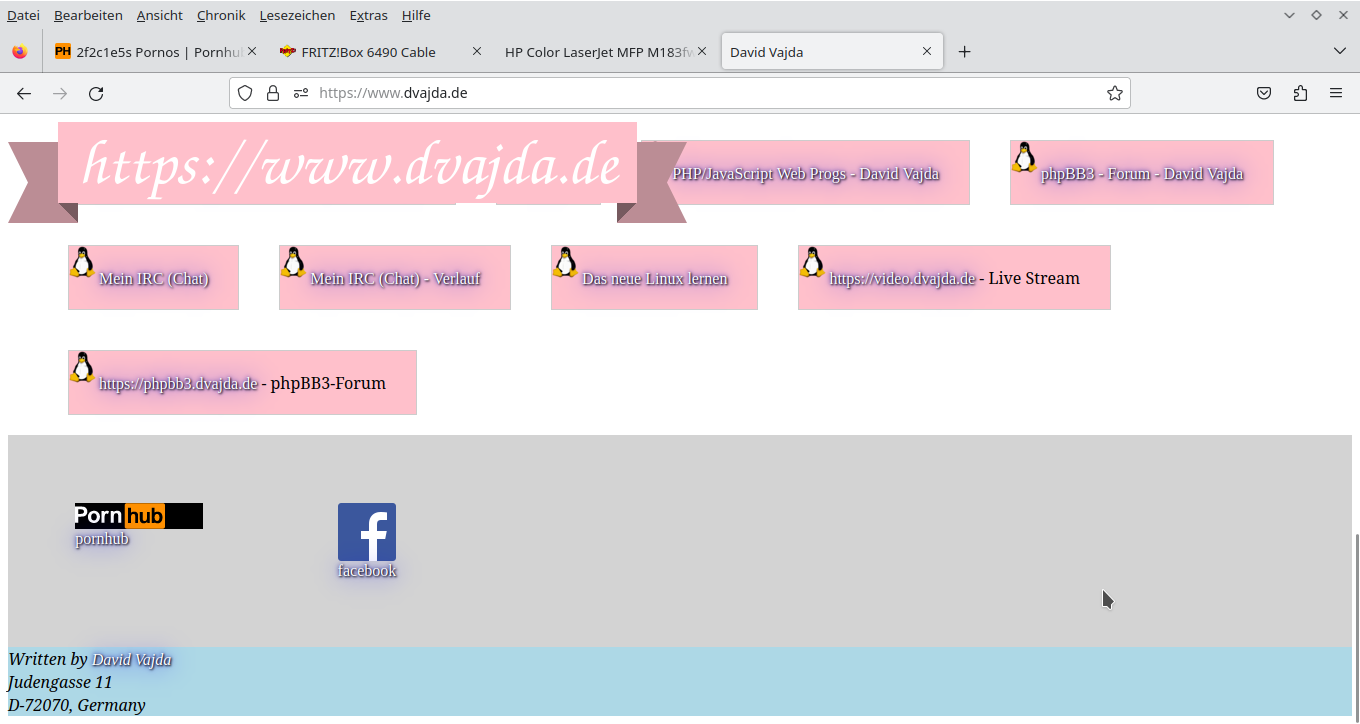Viewport: 1360px width, 724px height.
Task: Open the Lesezeichen menu
Action: coord(297,15)
